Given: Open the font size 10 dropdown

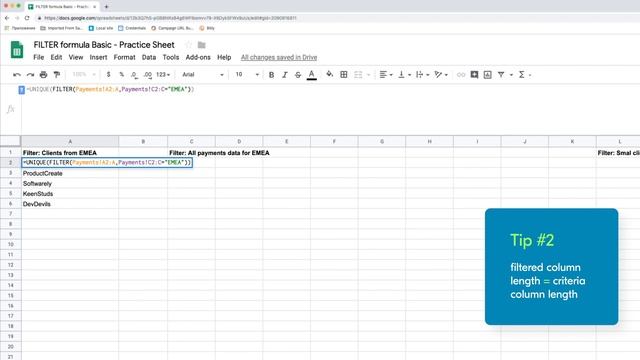Looking at the screenshot, I should click(x=247, y=75).
